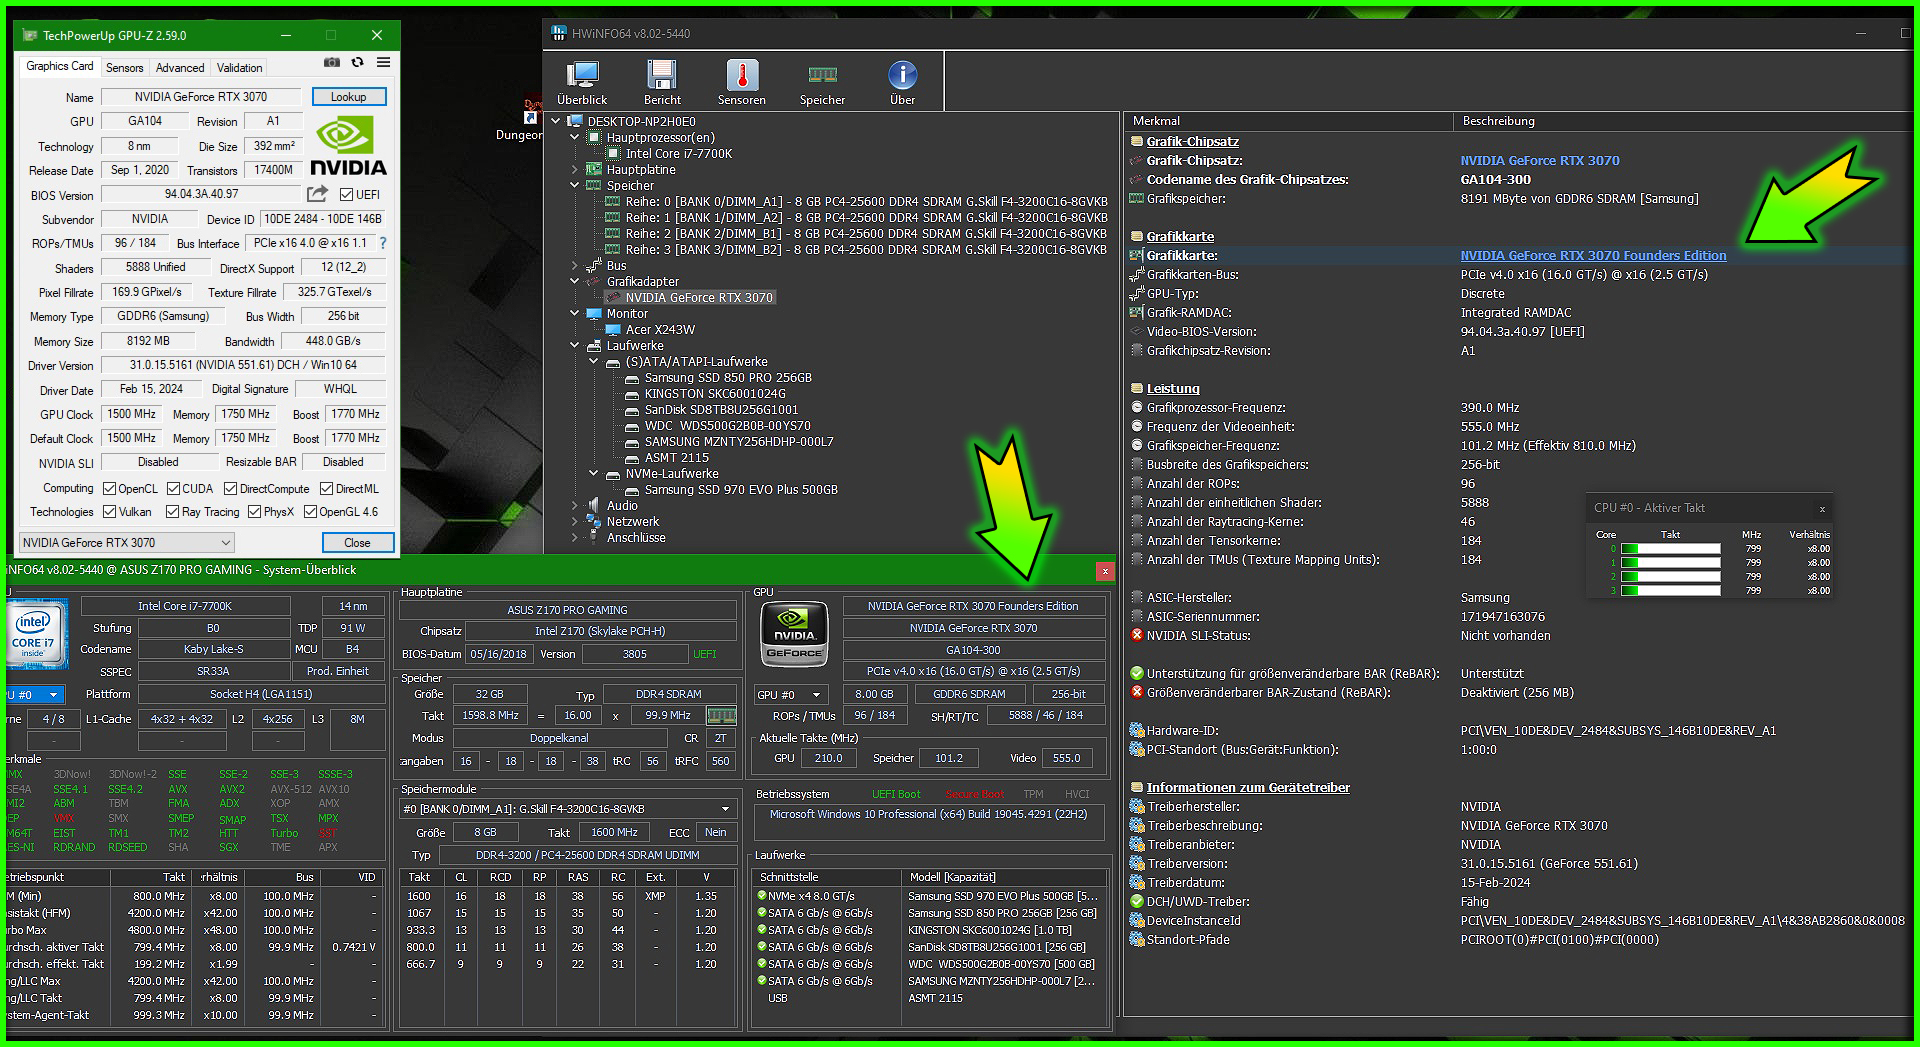Click GPU-Z refresh icon
The width and height of the screenshot is (1920, 1047).
pos(357,63)
